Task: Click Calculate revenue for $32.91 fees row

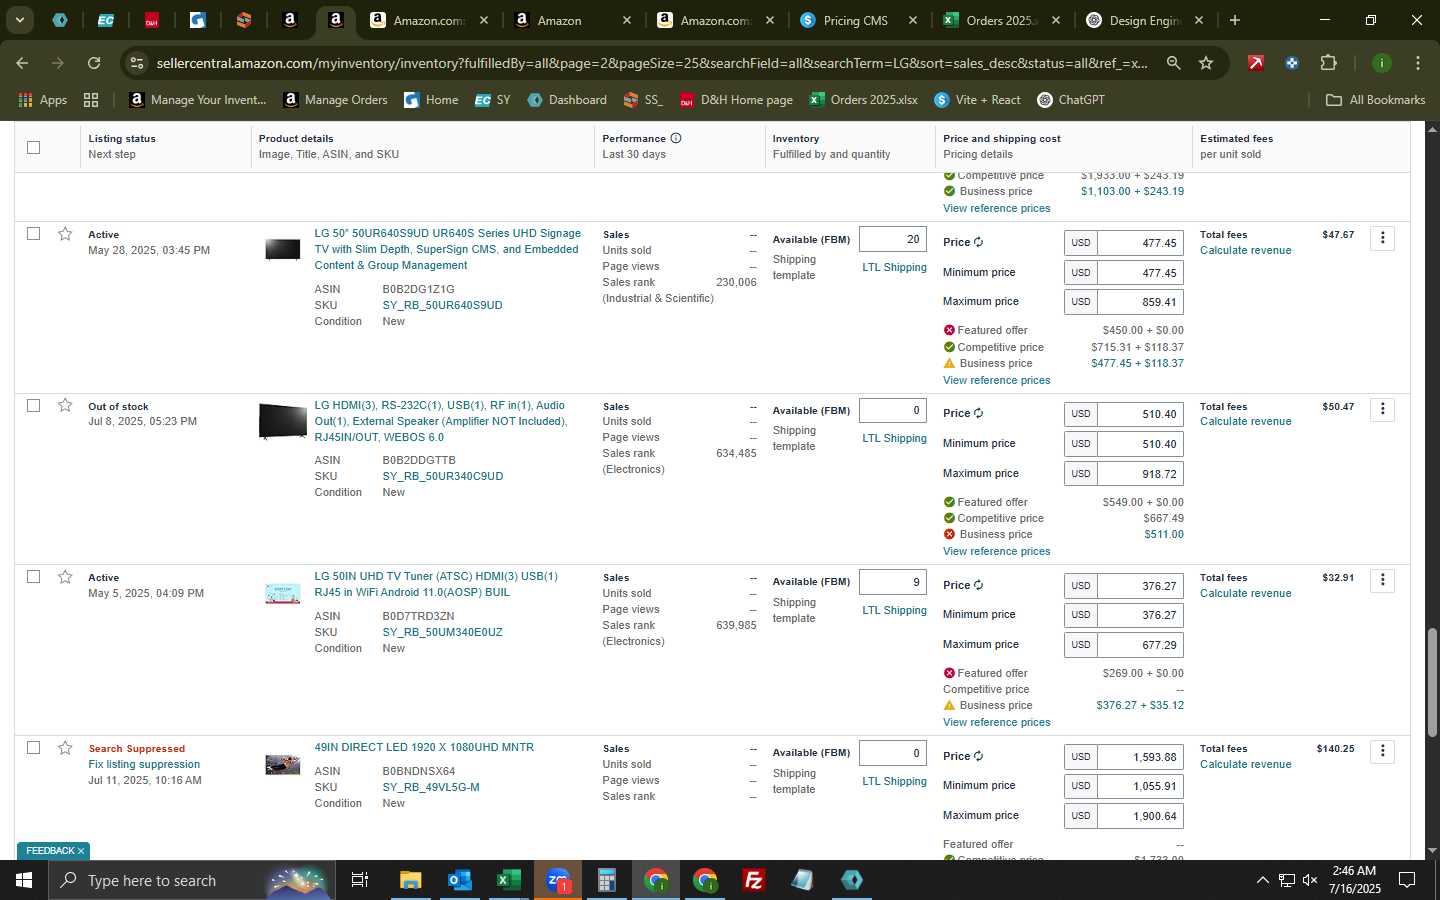Action: 1245,593
